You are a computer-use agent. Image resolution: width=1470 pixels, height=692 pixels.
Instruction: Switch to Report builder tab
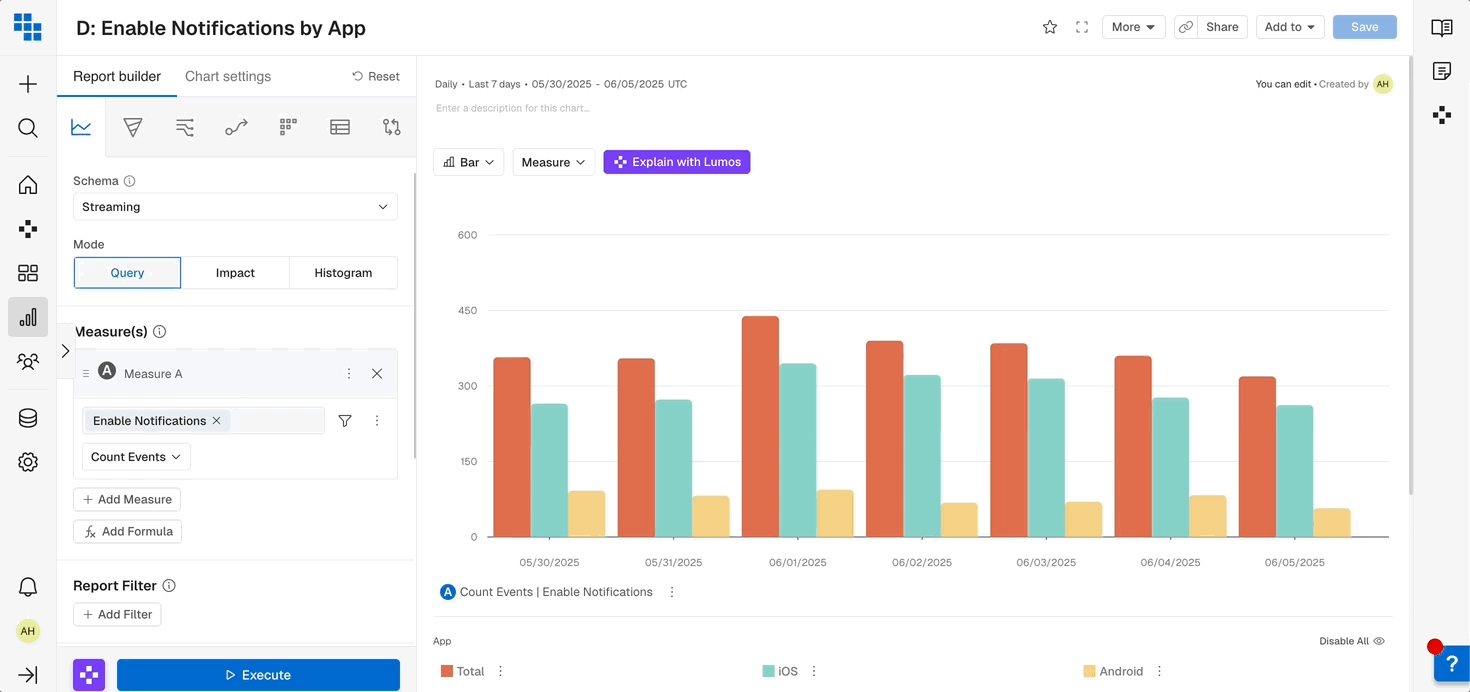click(x=117, y=76)
